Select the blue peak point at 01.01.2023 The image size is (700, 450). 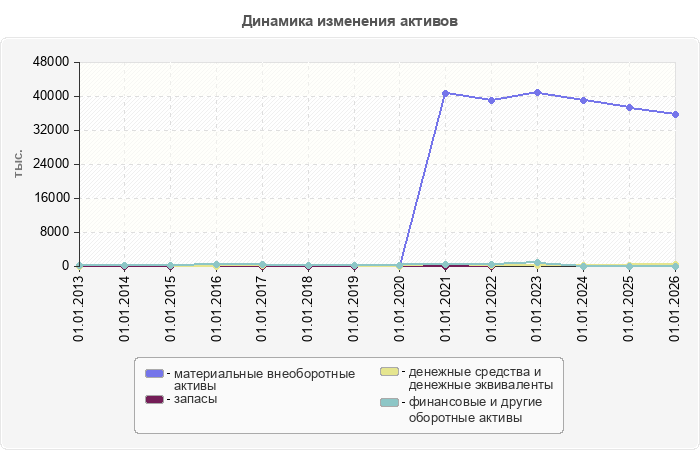click(538, 92)
